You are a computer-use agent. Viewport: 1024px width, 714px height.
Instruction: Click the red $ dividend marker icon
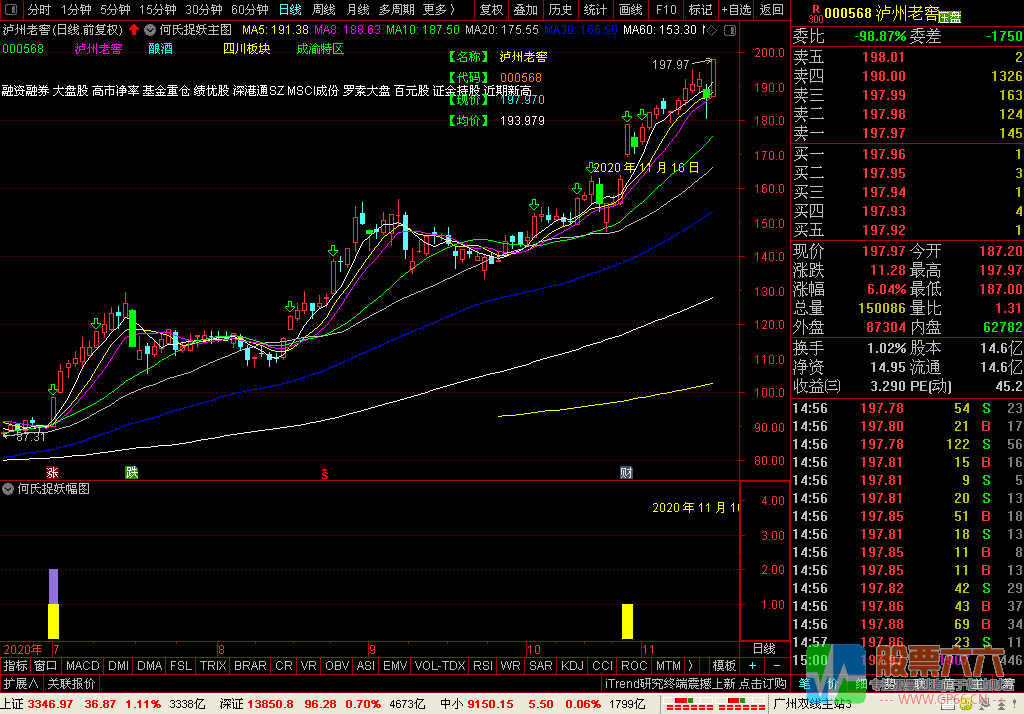click(324, 471)
